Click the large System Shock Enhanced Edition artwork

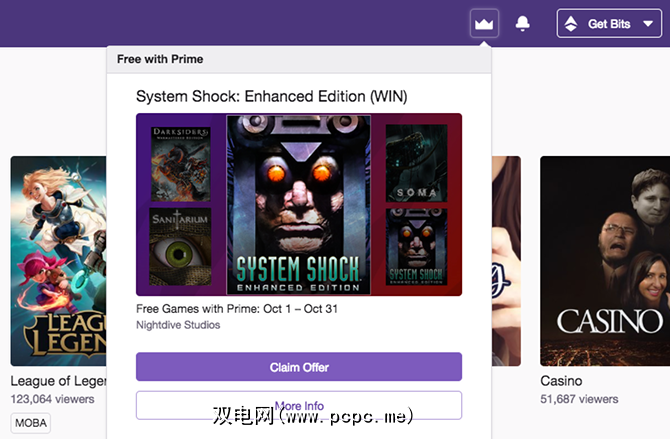tap(298, 205)
